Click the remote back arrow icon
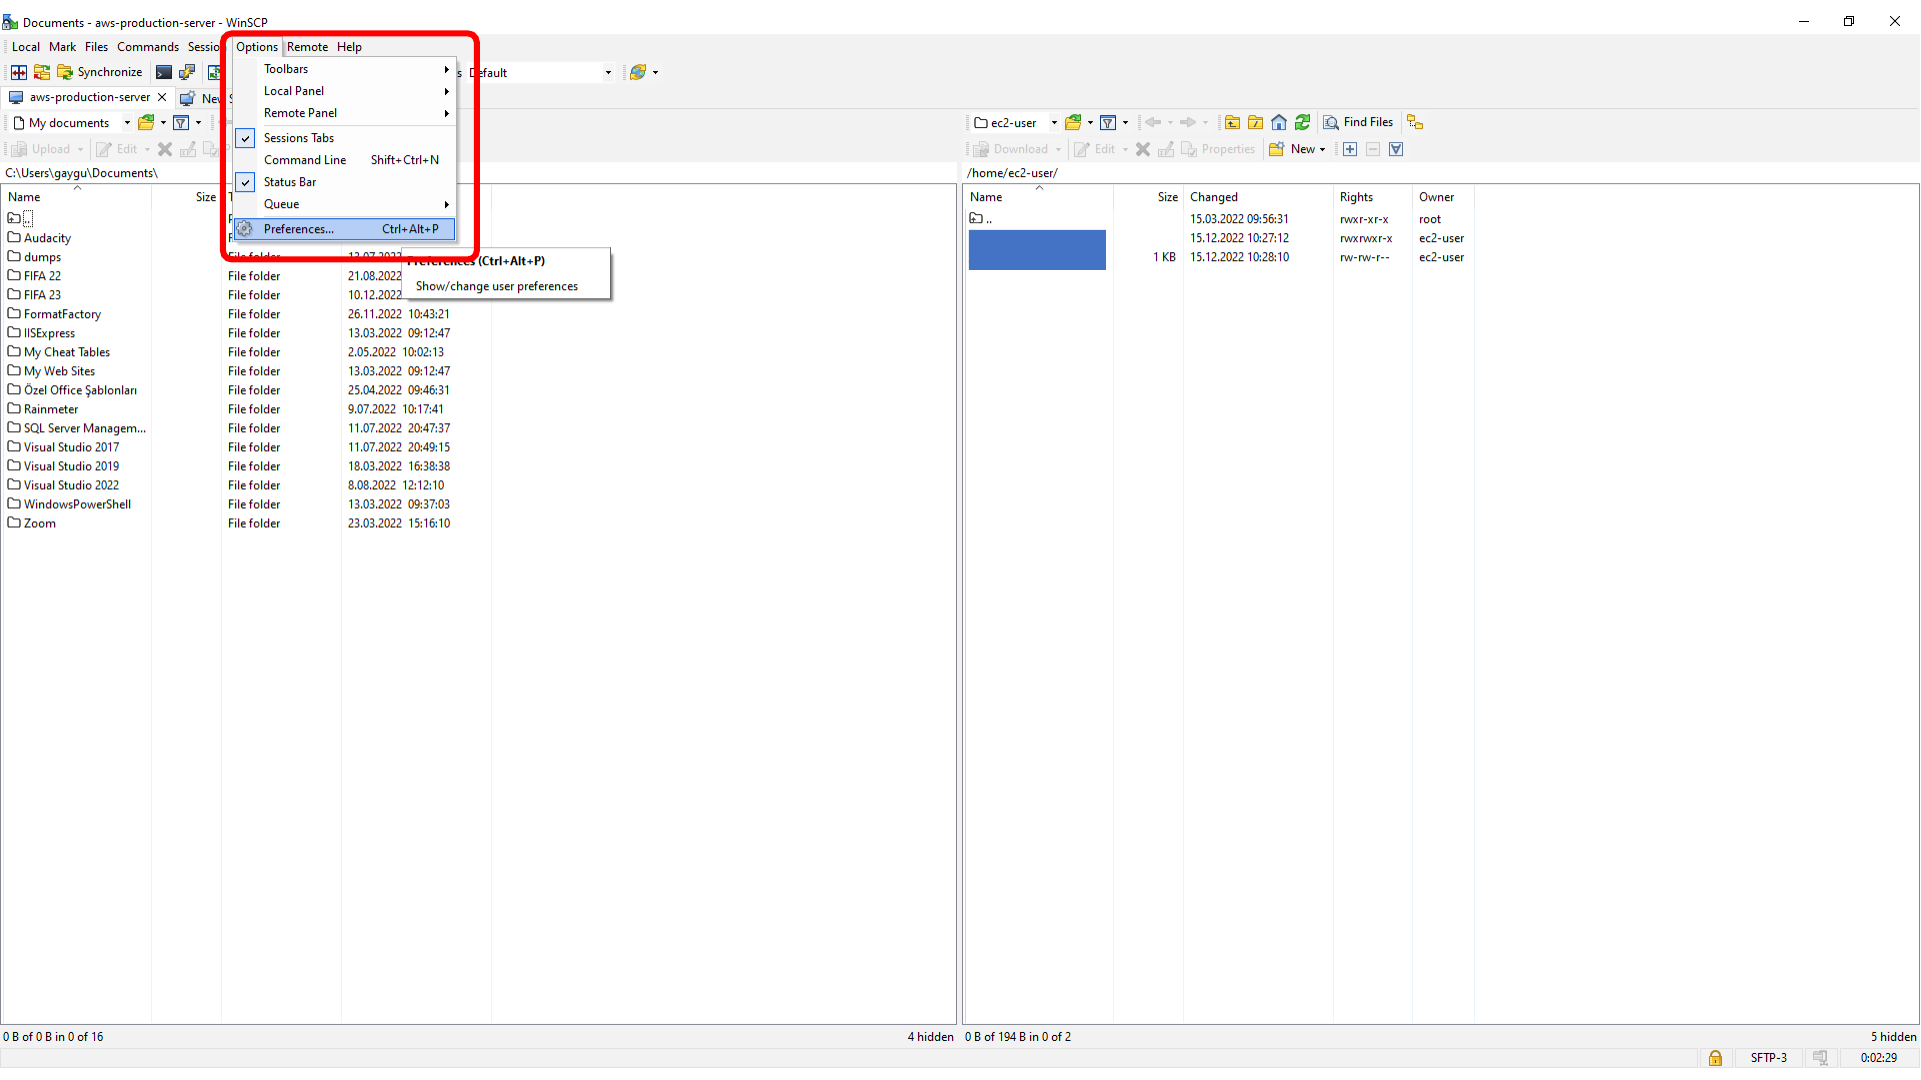This screenshot has height=1080, width=1921. coord(1153,123)
